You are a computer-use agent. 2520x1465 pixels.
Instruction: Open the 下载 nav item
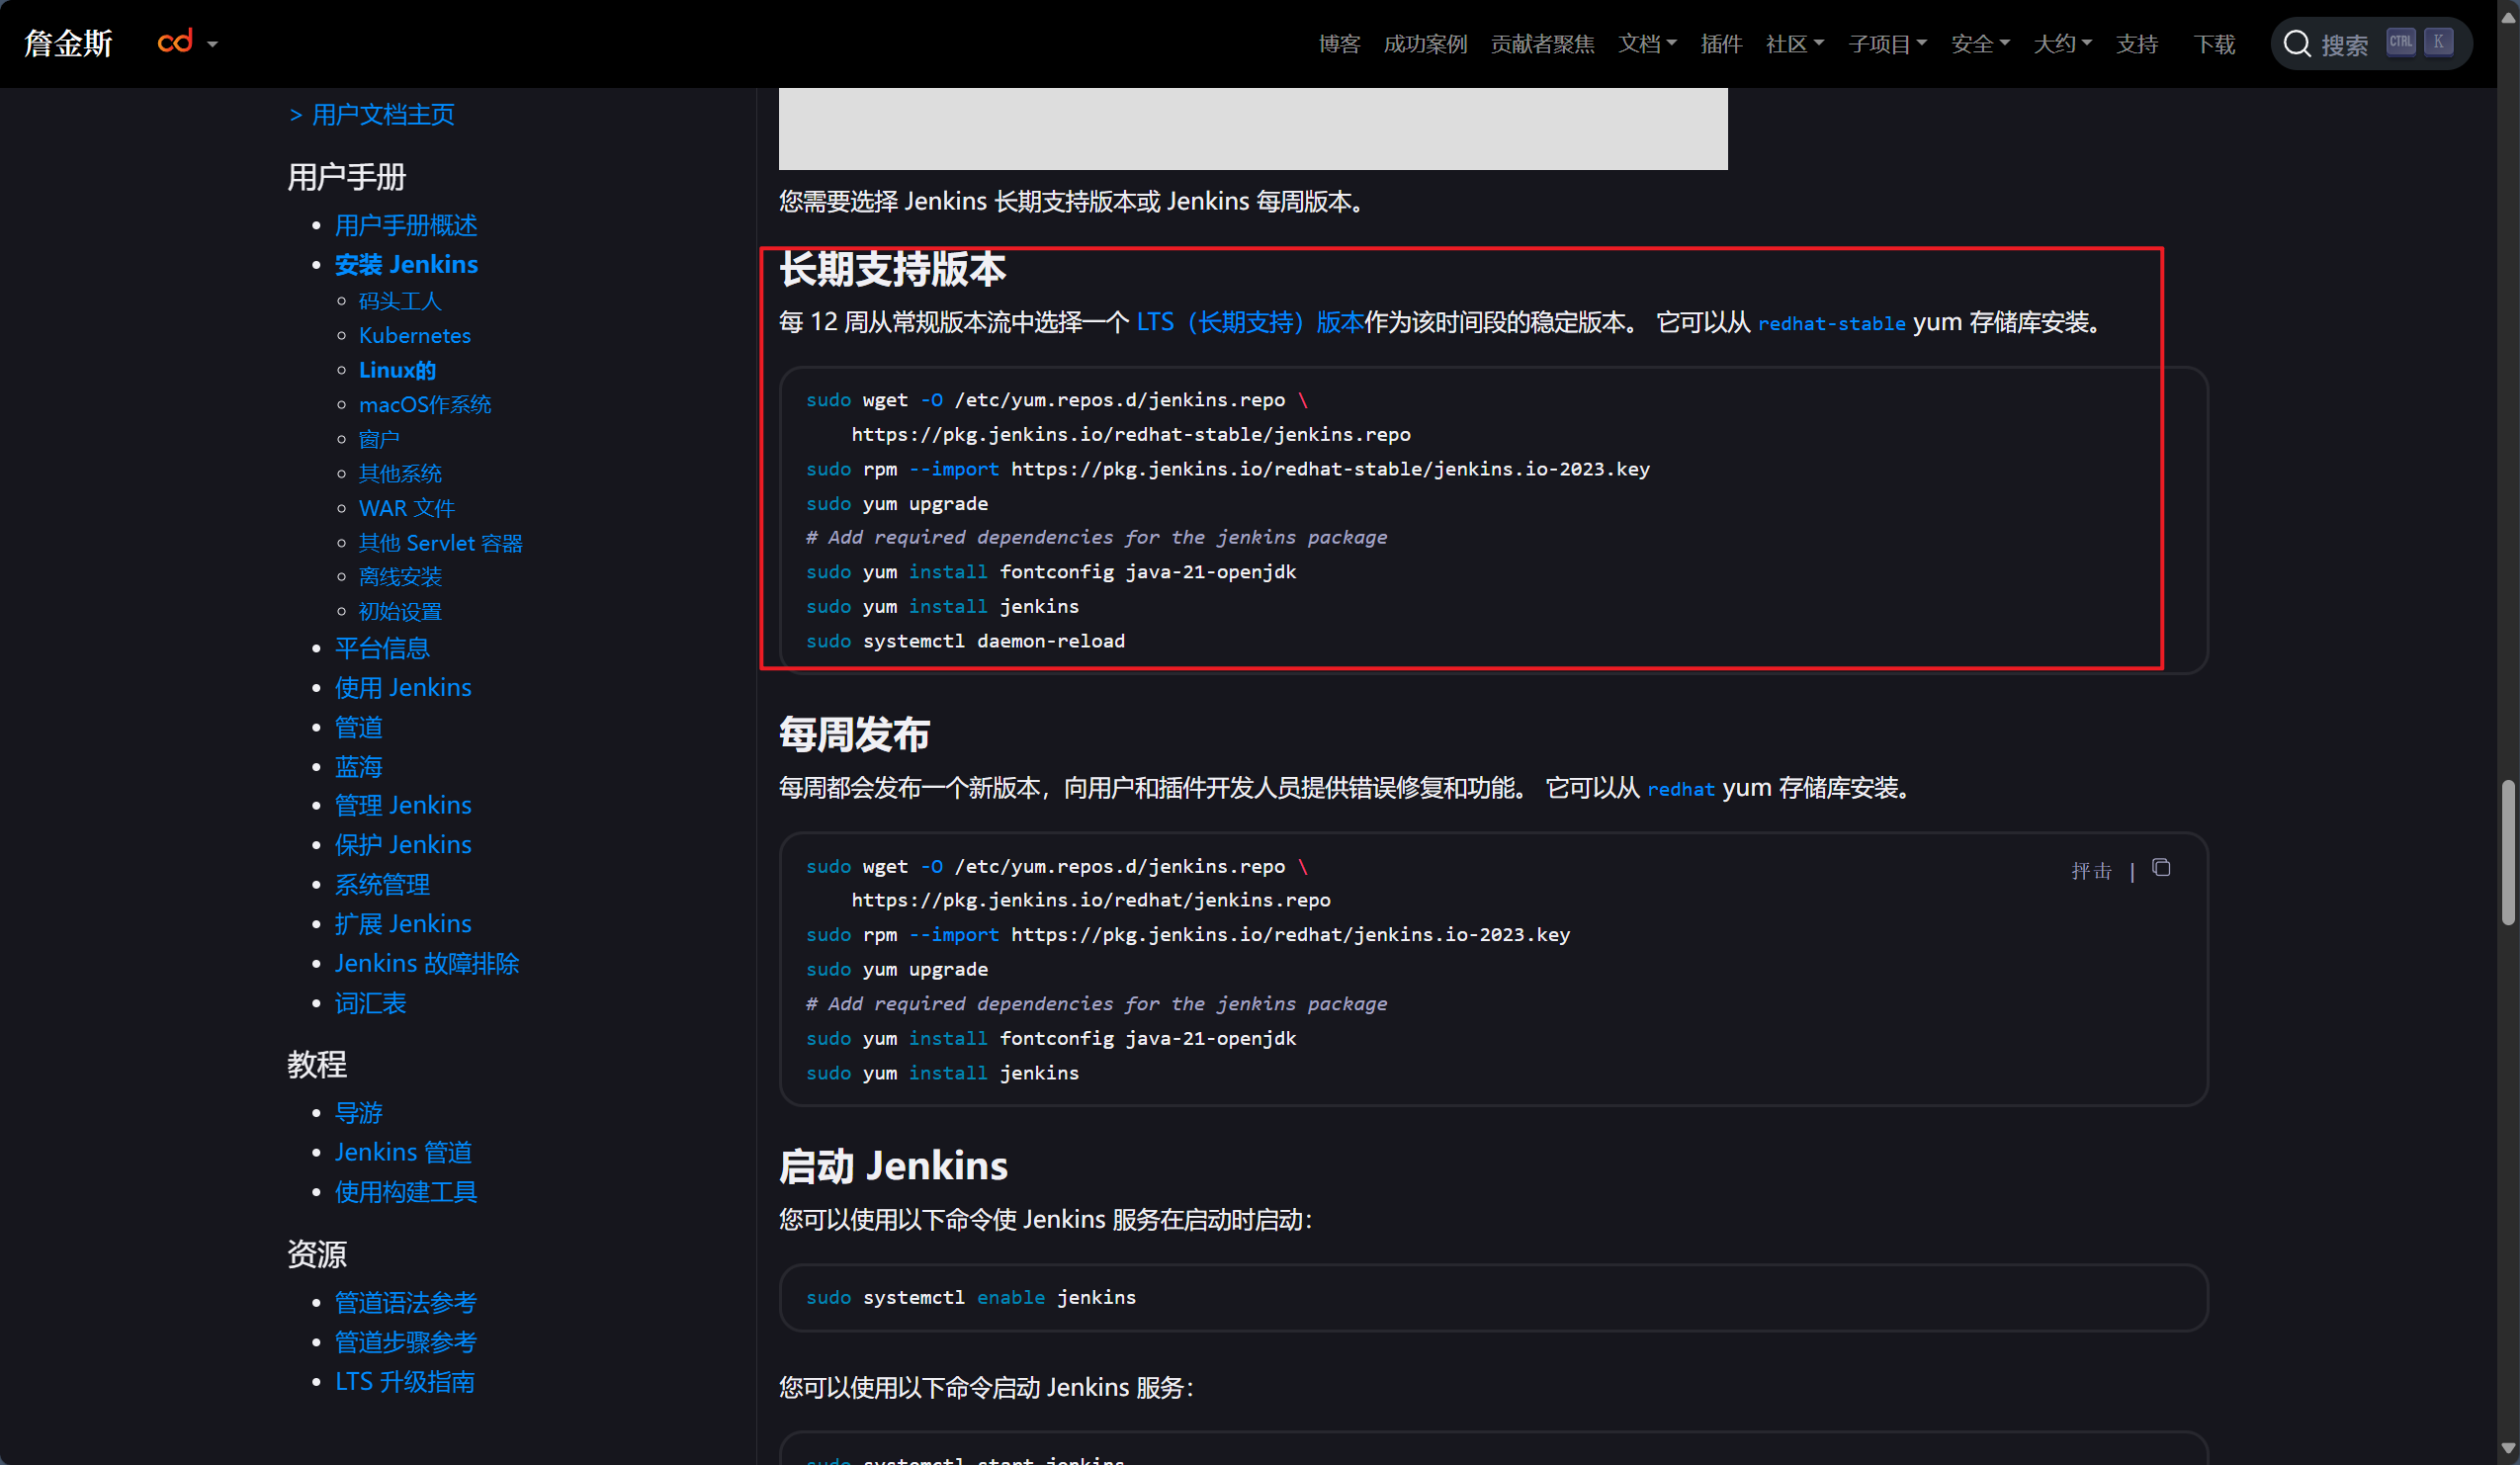point(2214,44)
